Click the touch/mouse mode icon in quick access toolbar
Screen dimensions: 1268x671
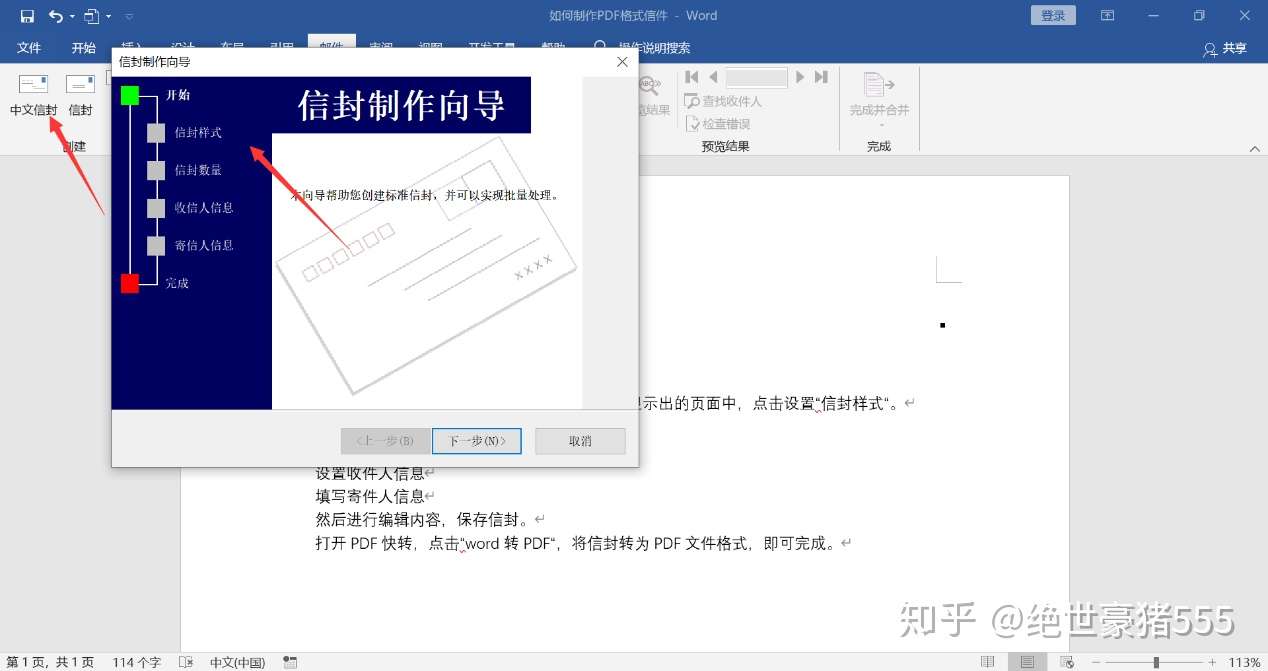pos(92,16)
